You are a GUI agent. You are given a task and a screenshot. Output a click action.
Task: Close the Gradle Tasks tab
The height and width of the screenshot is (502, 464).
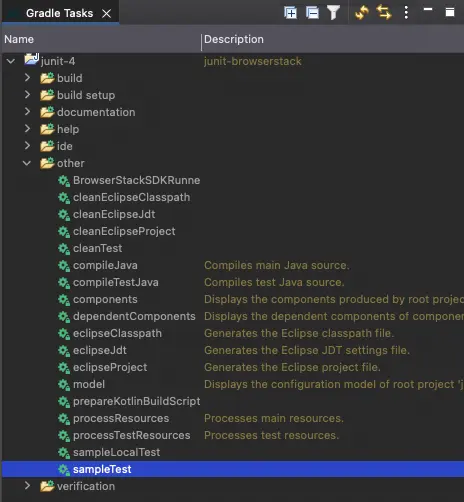[x=106, y=14]
